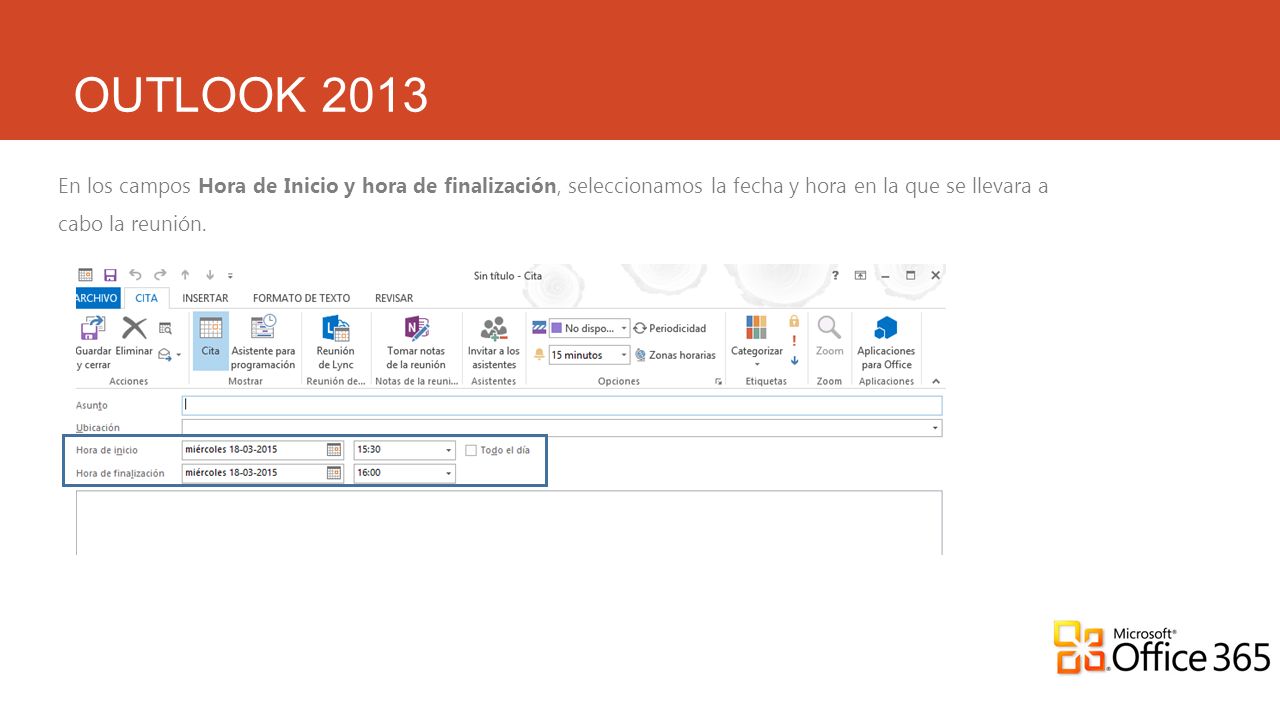Click the Show As striped icon
The width and height of the screenshot is (1280, 720).
(x=539, y=328)
